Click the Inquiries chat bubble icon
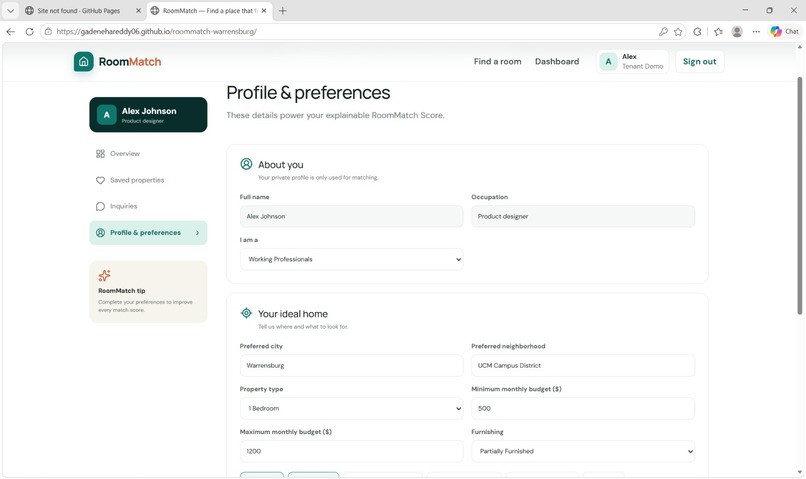Image resolution: width=806 pixels, height=479 pixels. coord(100,206)
